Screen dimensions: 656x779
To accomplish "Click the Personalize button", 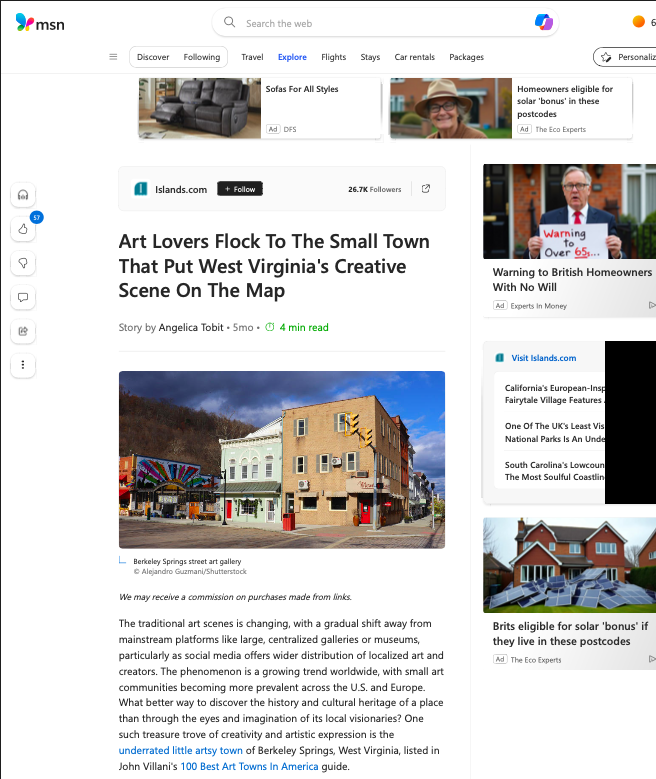I will [625, 57].
